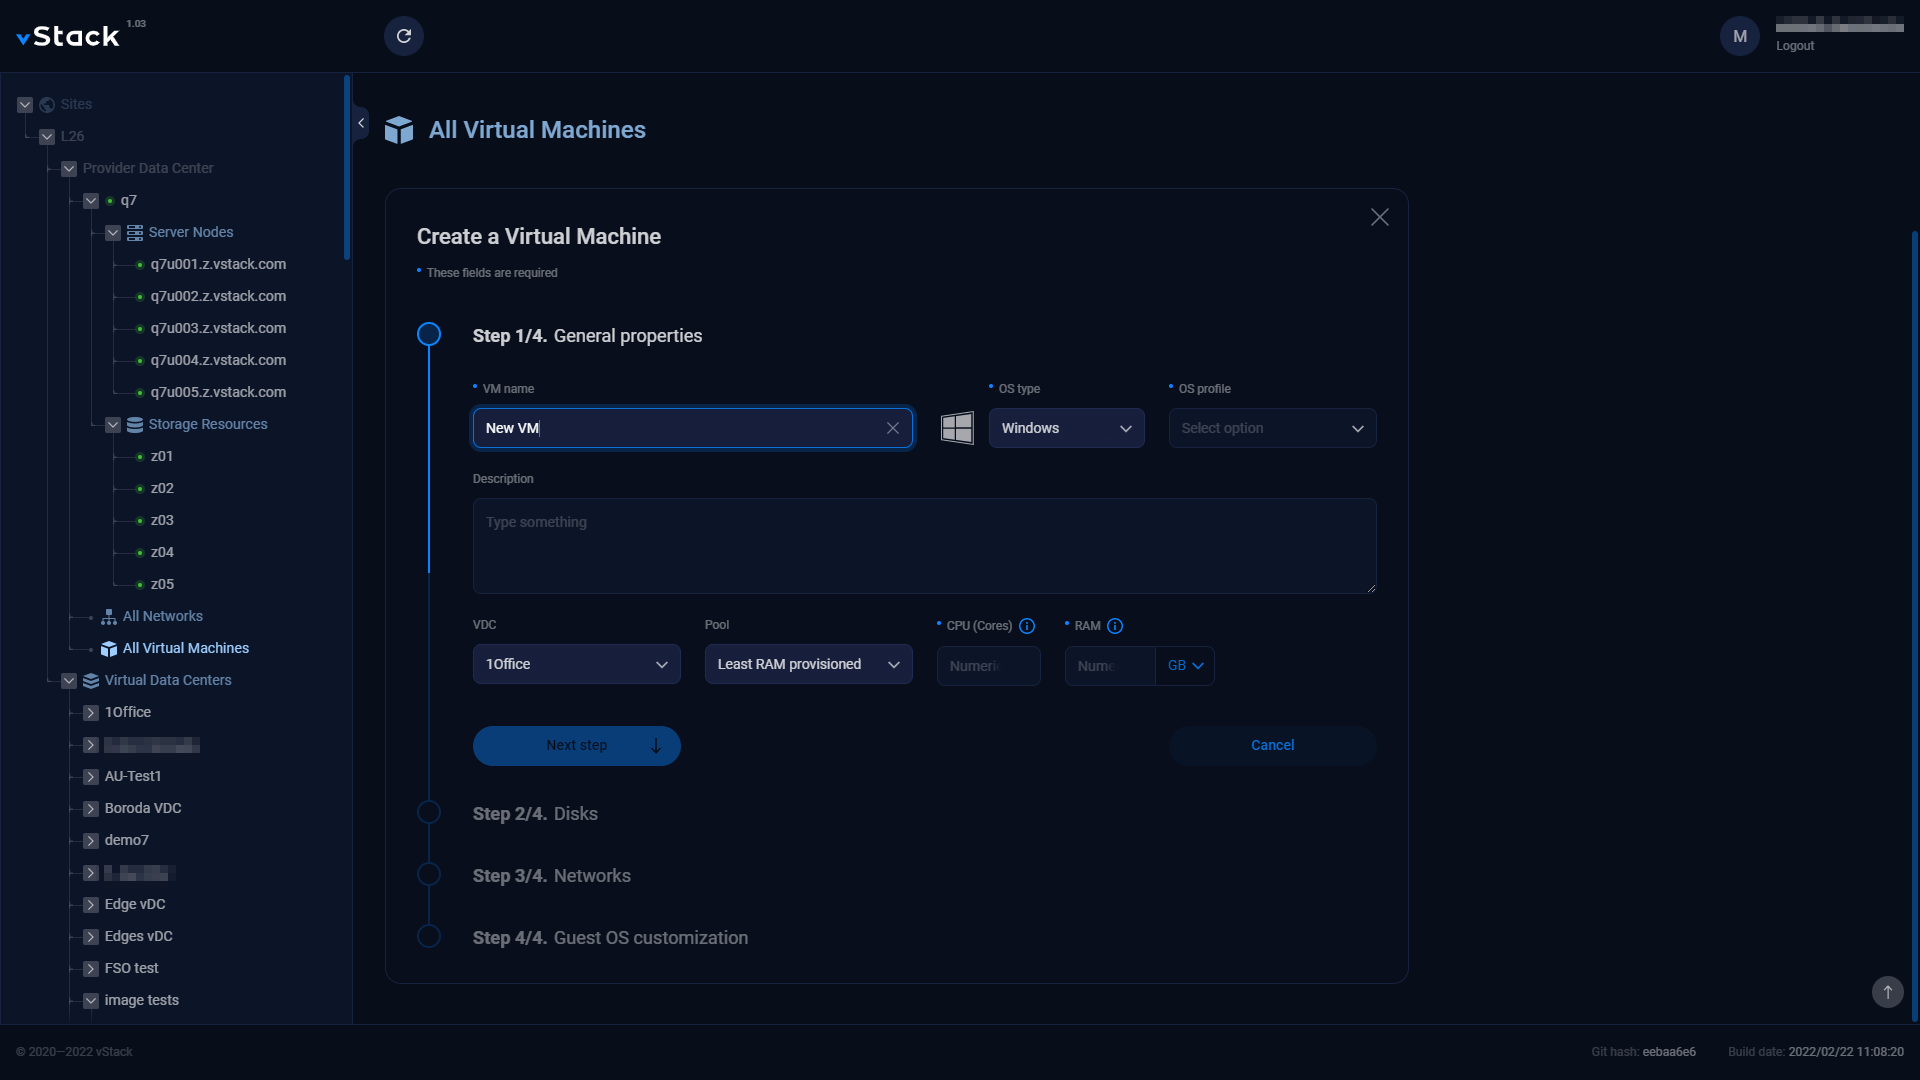
Task: Click the refresh icon in top bar
Action: pyautogui.click(x=404, y=36)
